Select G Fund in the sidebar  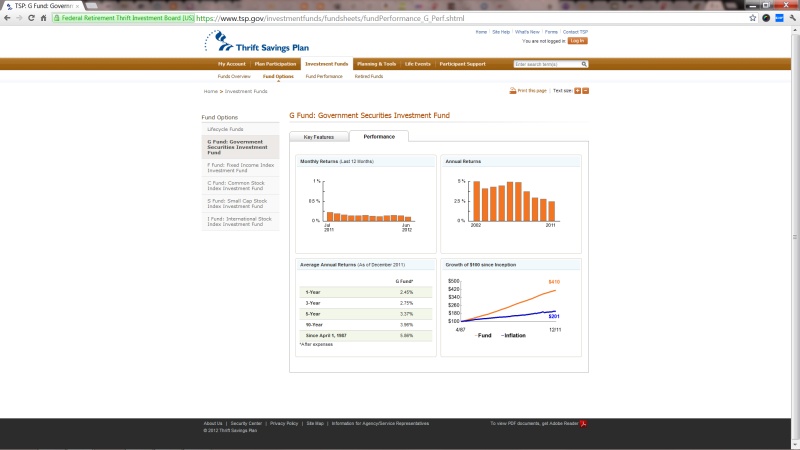pos(240,147)
